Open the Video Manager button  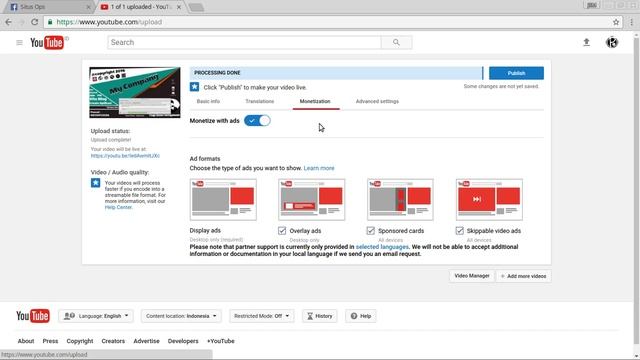[x=472, y=276]
